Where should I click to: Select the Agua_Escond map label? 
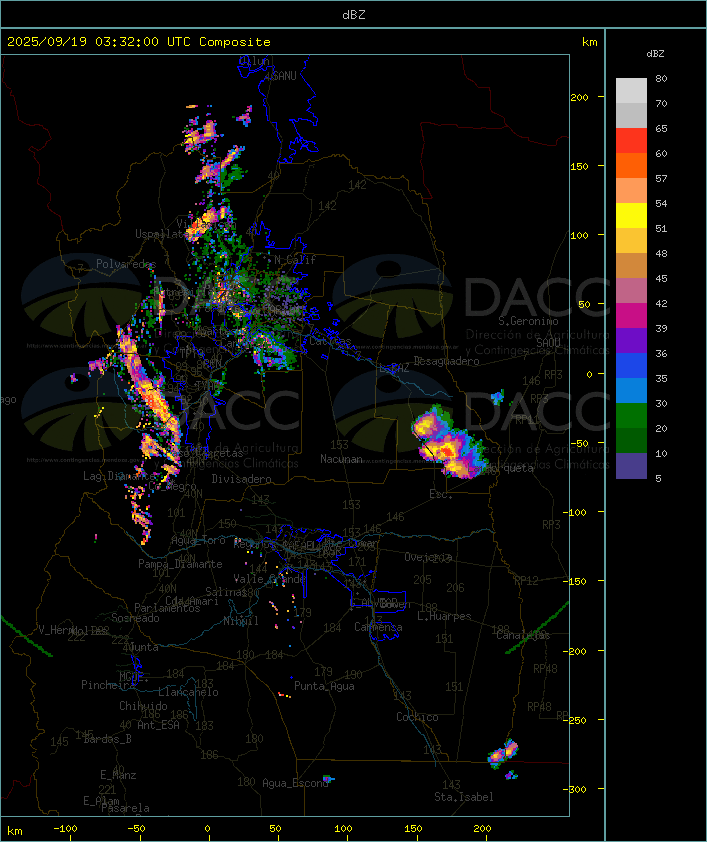click(295, 783)
